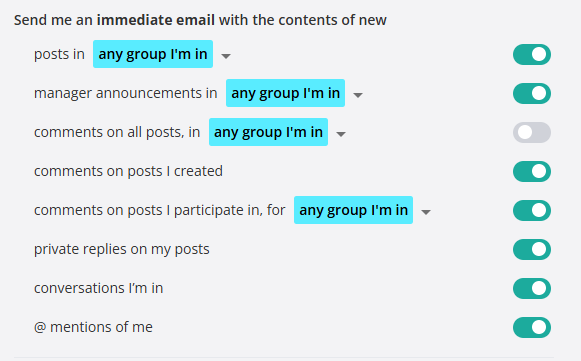The width and height of the screenshot is (581, 361).
Task: Disable immediate emails for posts in groups
Action: tap(532, 54)
